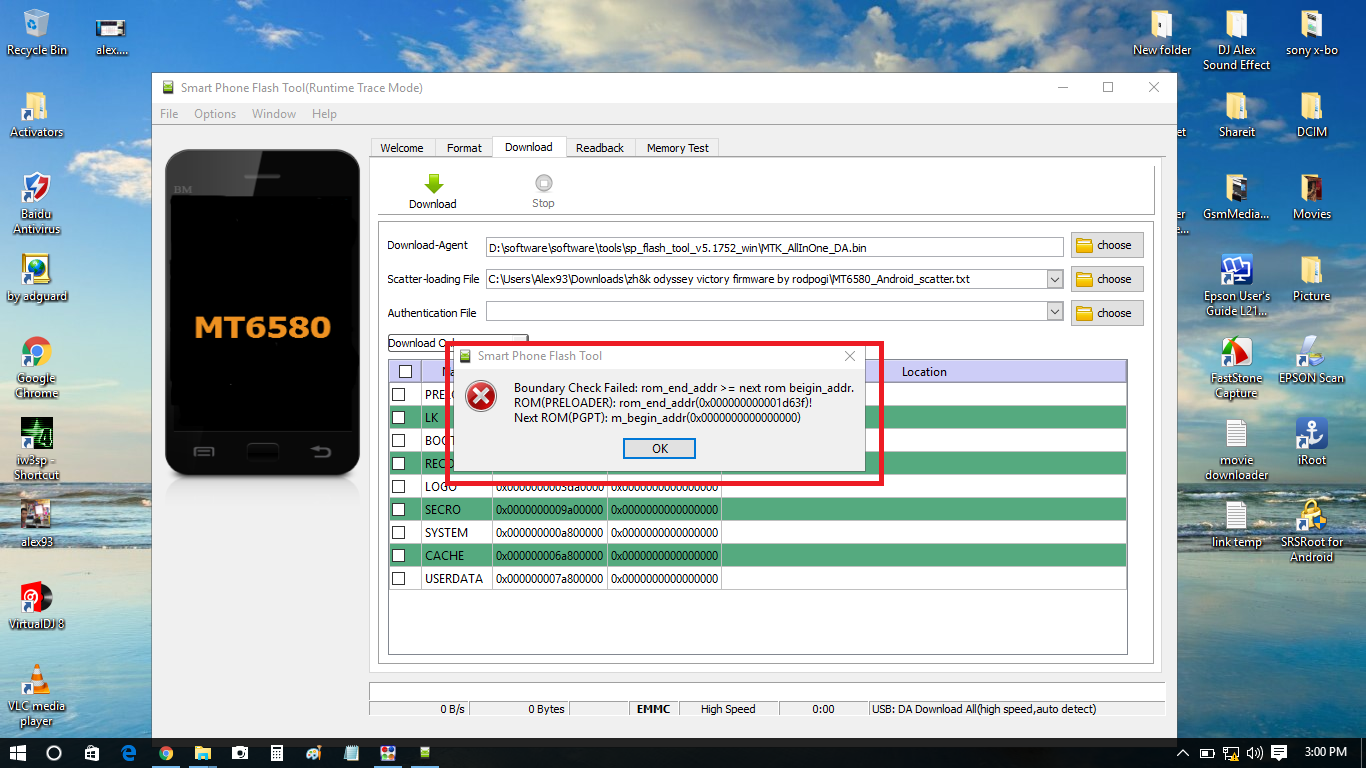Toggle the select-all header checkbox
Image resolution: width=1366 pixels, height=768 pixels.
click(405, 372)
